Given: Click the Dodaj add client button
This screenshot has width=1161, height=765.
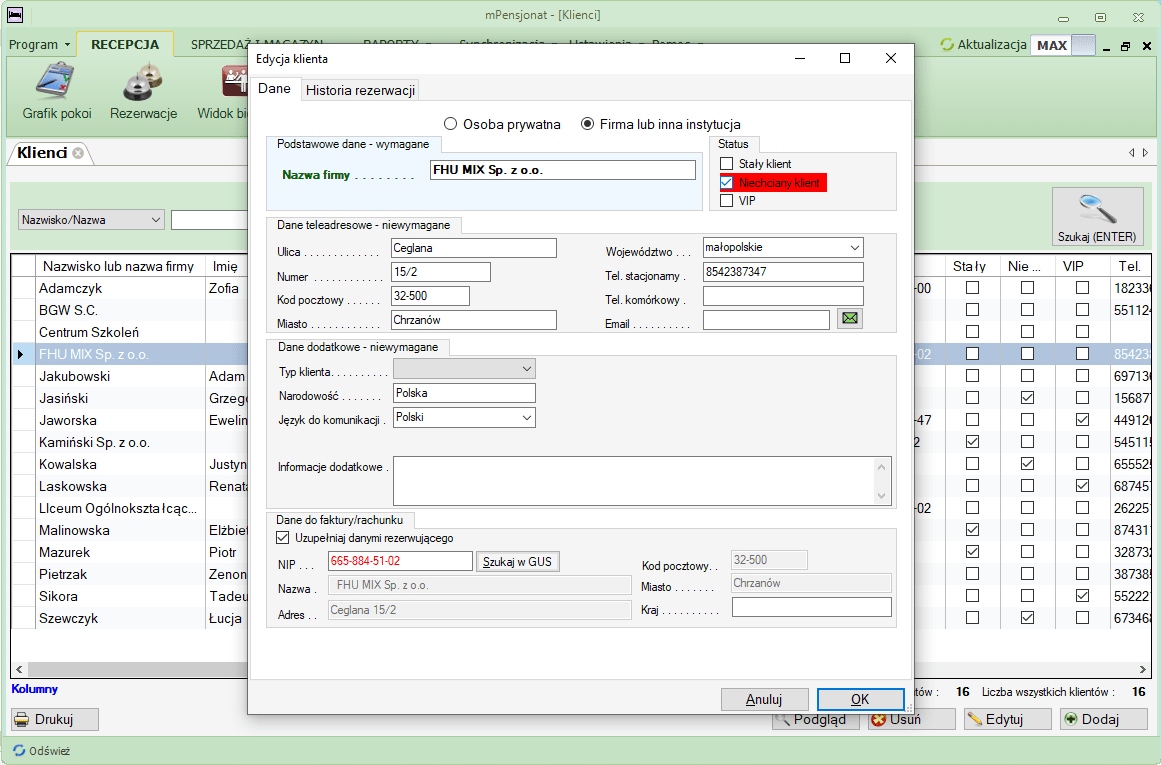Looking at the screenshot, I should pyautogui.click(x=1102, y=719).
